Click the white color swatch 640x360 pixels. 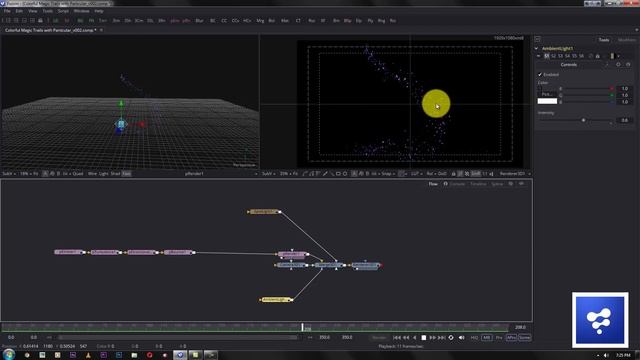coord(547,101)
